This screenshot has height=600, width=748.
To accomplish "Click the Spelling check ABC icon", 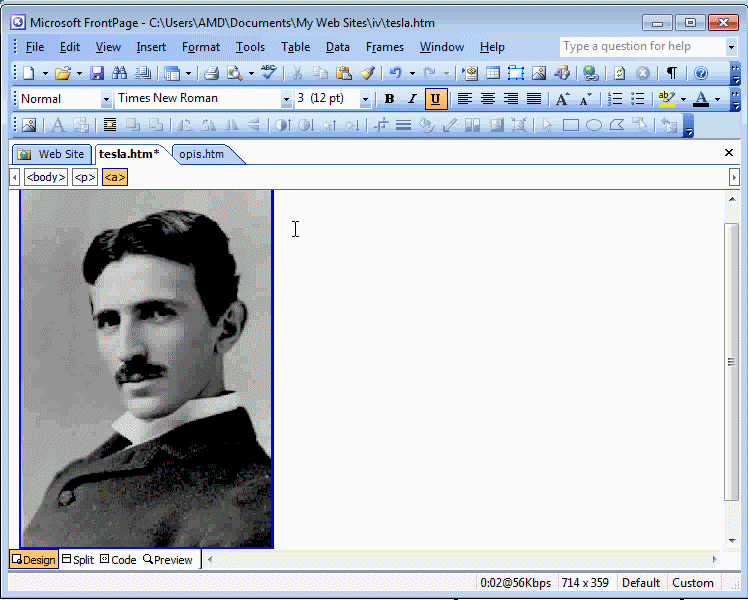I will 268,72.
